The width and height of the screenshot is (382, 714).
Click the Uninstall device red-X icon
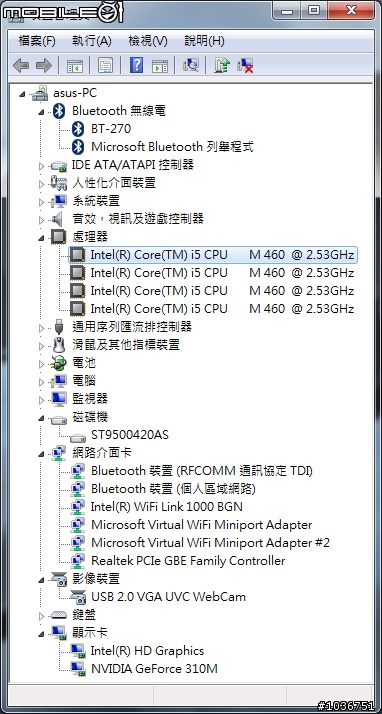(245, 66)
